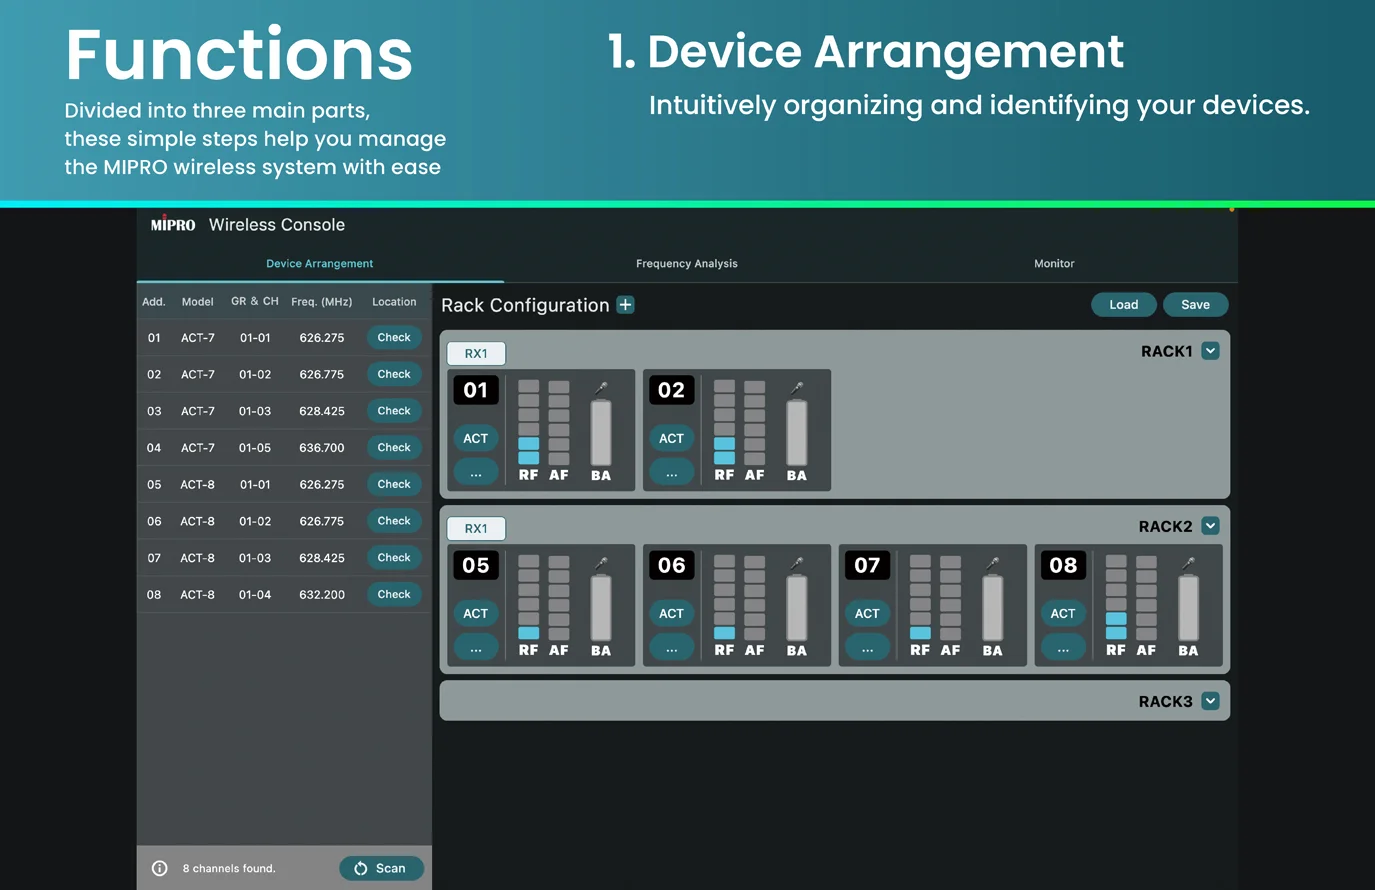This screenshot has width=1375, height=890.
Task: Open the ellipsis menu on channel 05
Action: (476, 649)
